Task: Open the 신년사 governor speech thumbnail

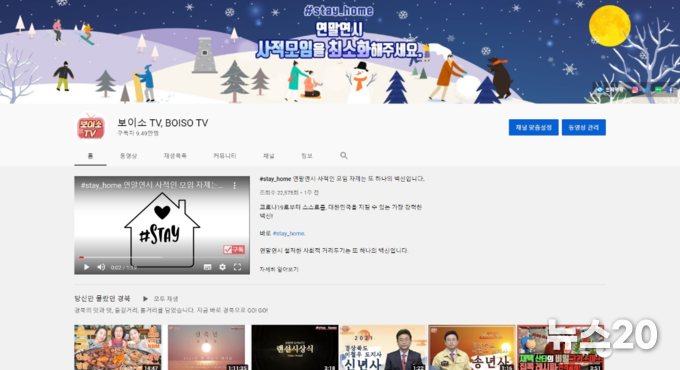Action: pos(383,347)
